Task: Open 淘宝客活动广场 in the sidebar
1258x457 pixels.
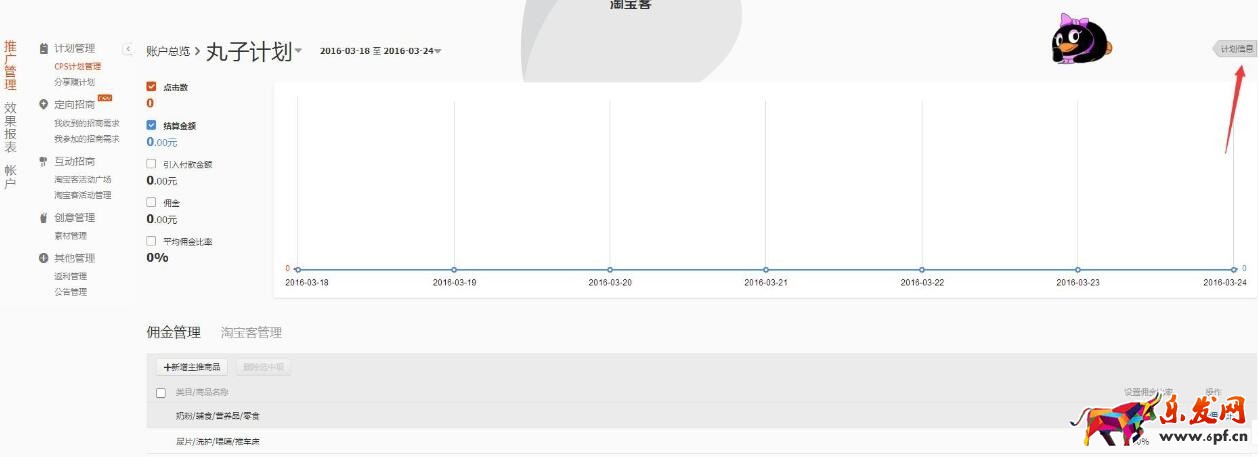Action: pos(82,179)
